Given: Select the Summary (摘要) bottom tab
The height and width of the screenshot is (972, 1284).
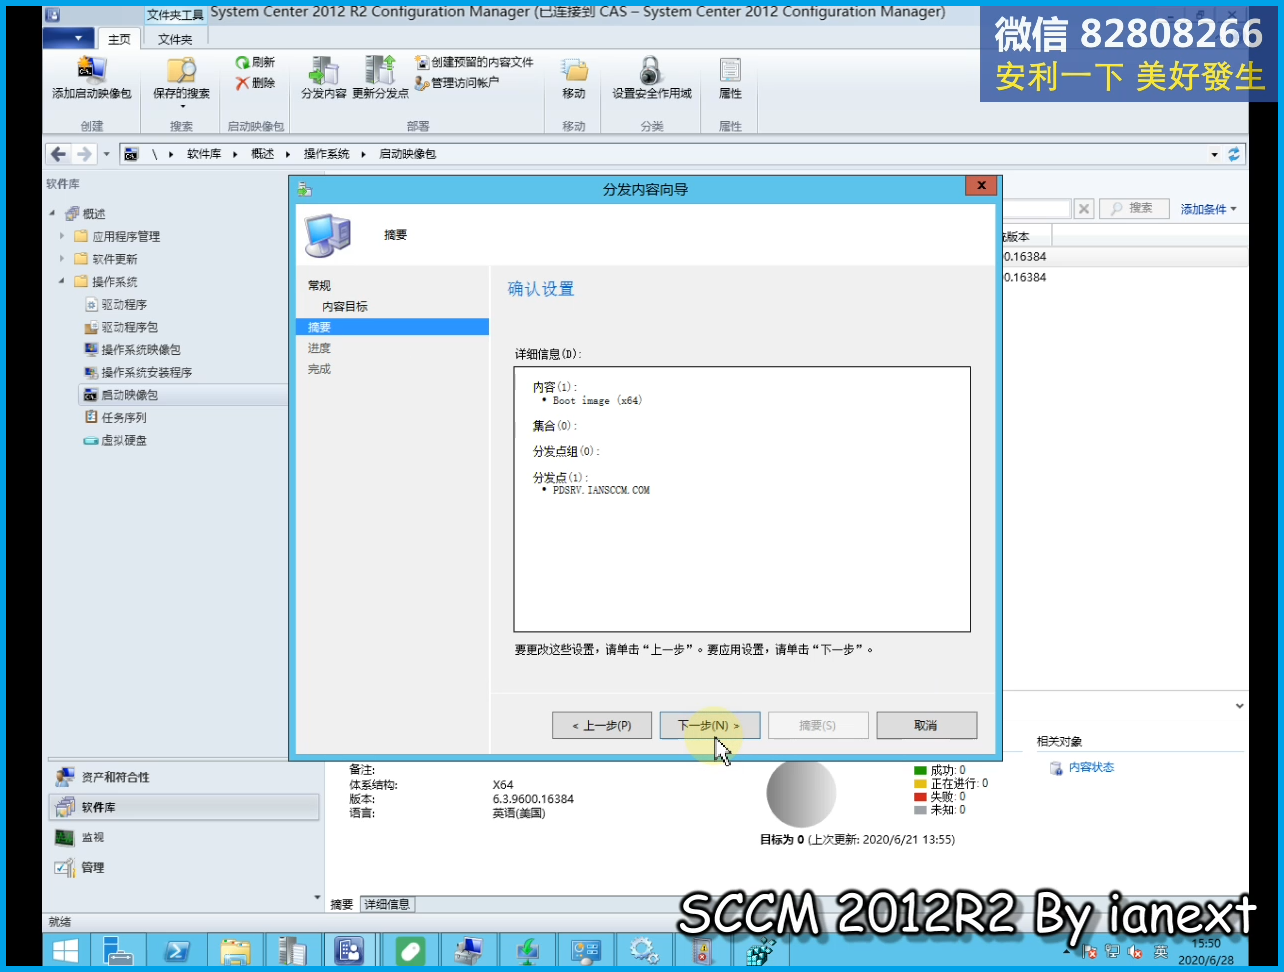Looking at the screenshot, I should (x=342, y=904).
